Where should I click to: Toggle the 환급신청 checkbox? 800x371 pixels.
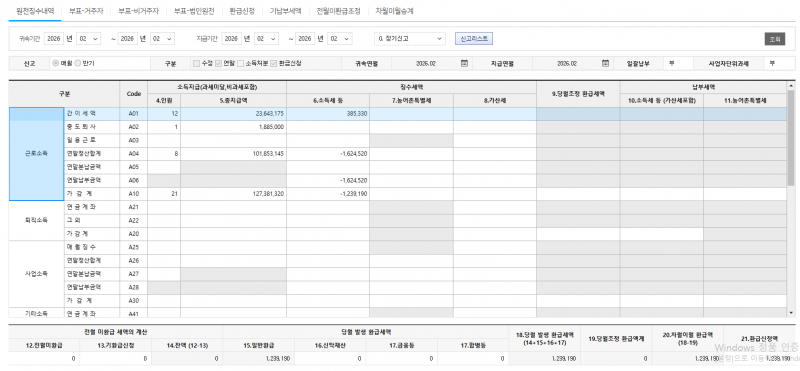click(274, 63)
